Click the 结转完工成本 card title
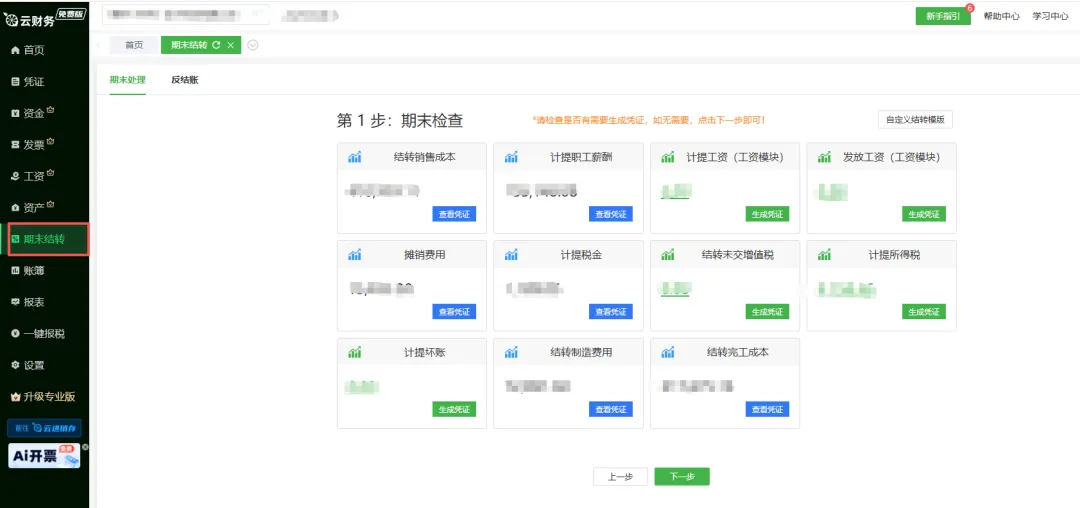Screen dimensions: 1080x508 (x=737, y=352)
